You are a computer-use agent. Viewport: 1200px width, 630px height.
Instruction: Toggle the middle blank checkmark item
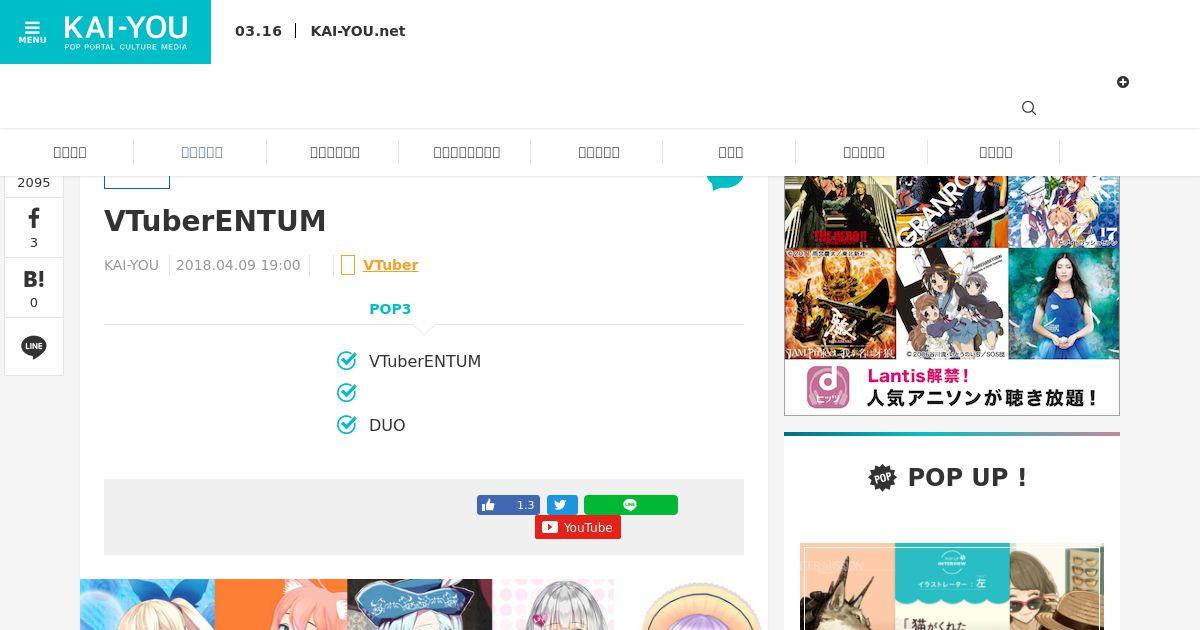pos(347,393)
